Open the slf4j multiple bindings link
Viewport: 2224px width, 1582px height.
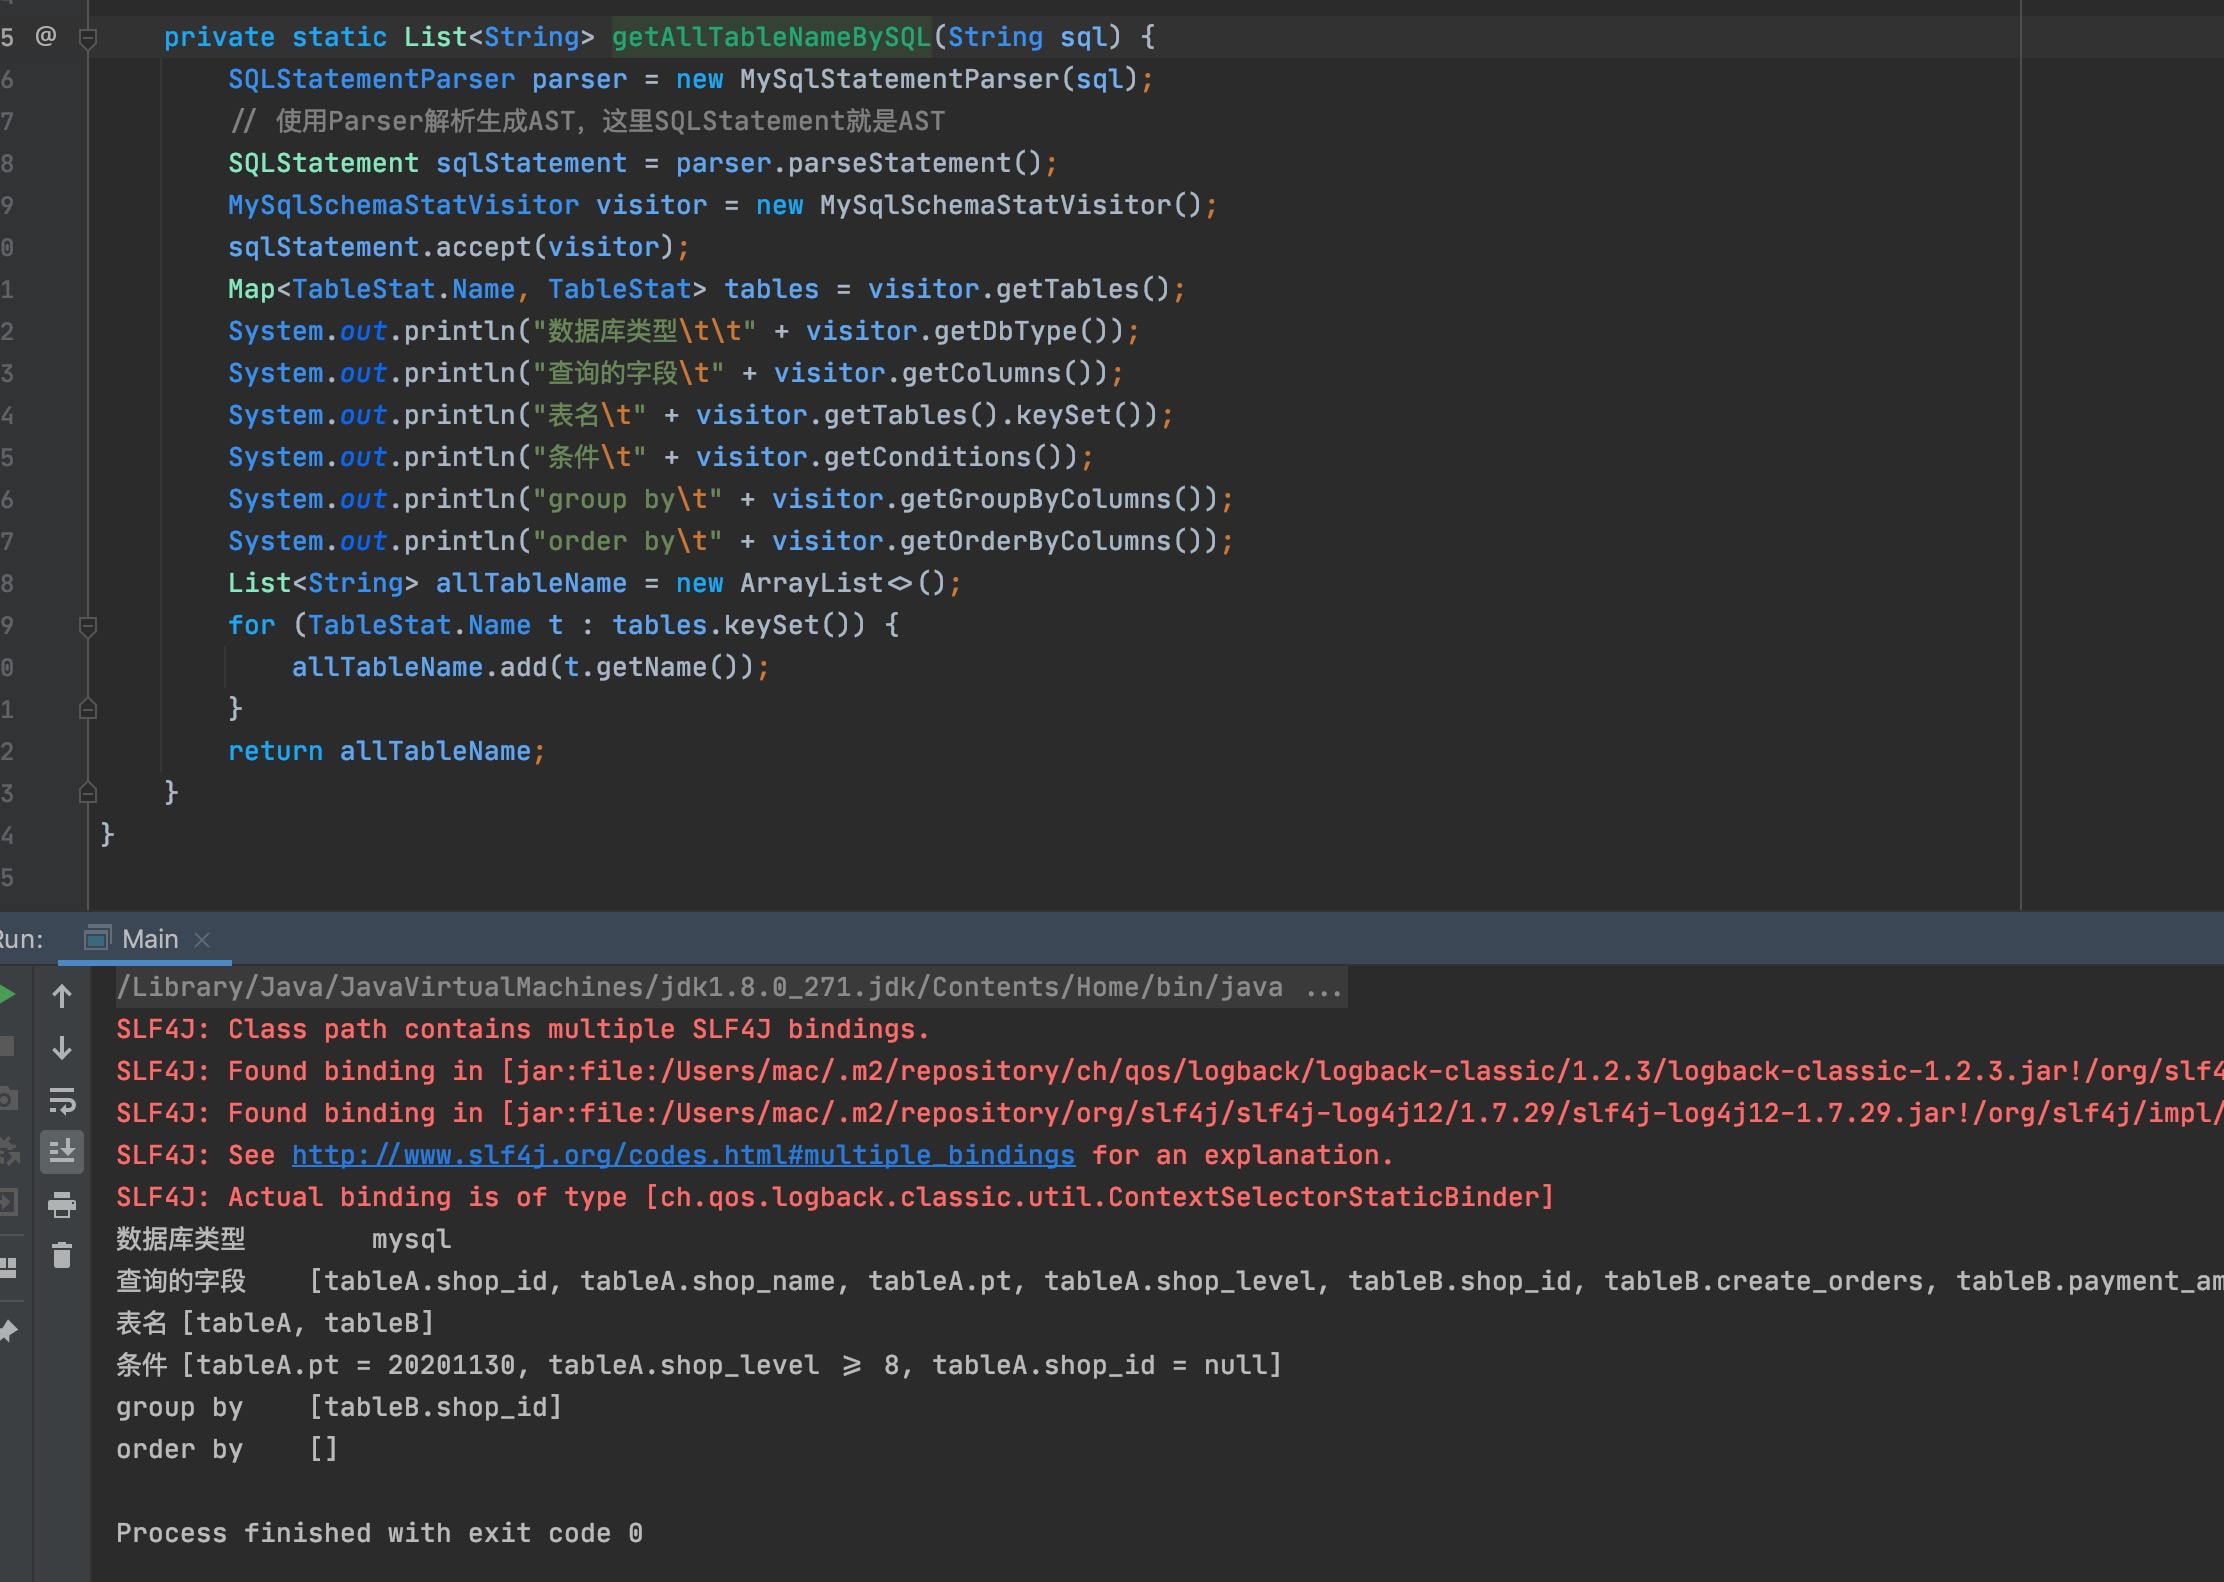point(683,1155)
